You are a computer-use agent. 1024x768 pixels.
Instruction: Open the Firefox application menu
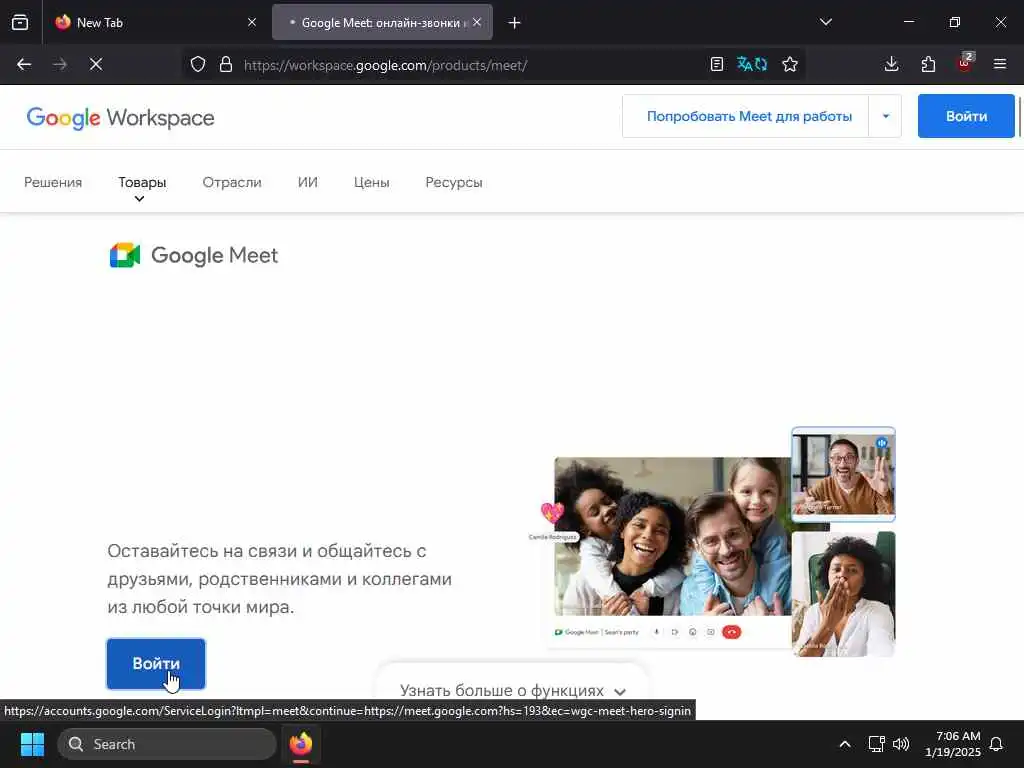[x=1000, y=64]
